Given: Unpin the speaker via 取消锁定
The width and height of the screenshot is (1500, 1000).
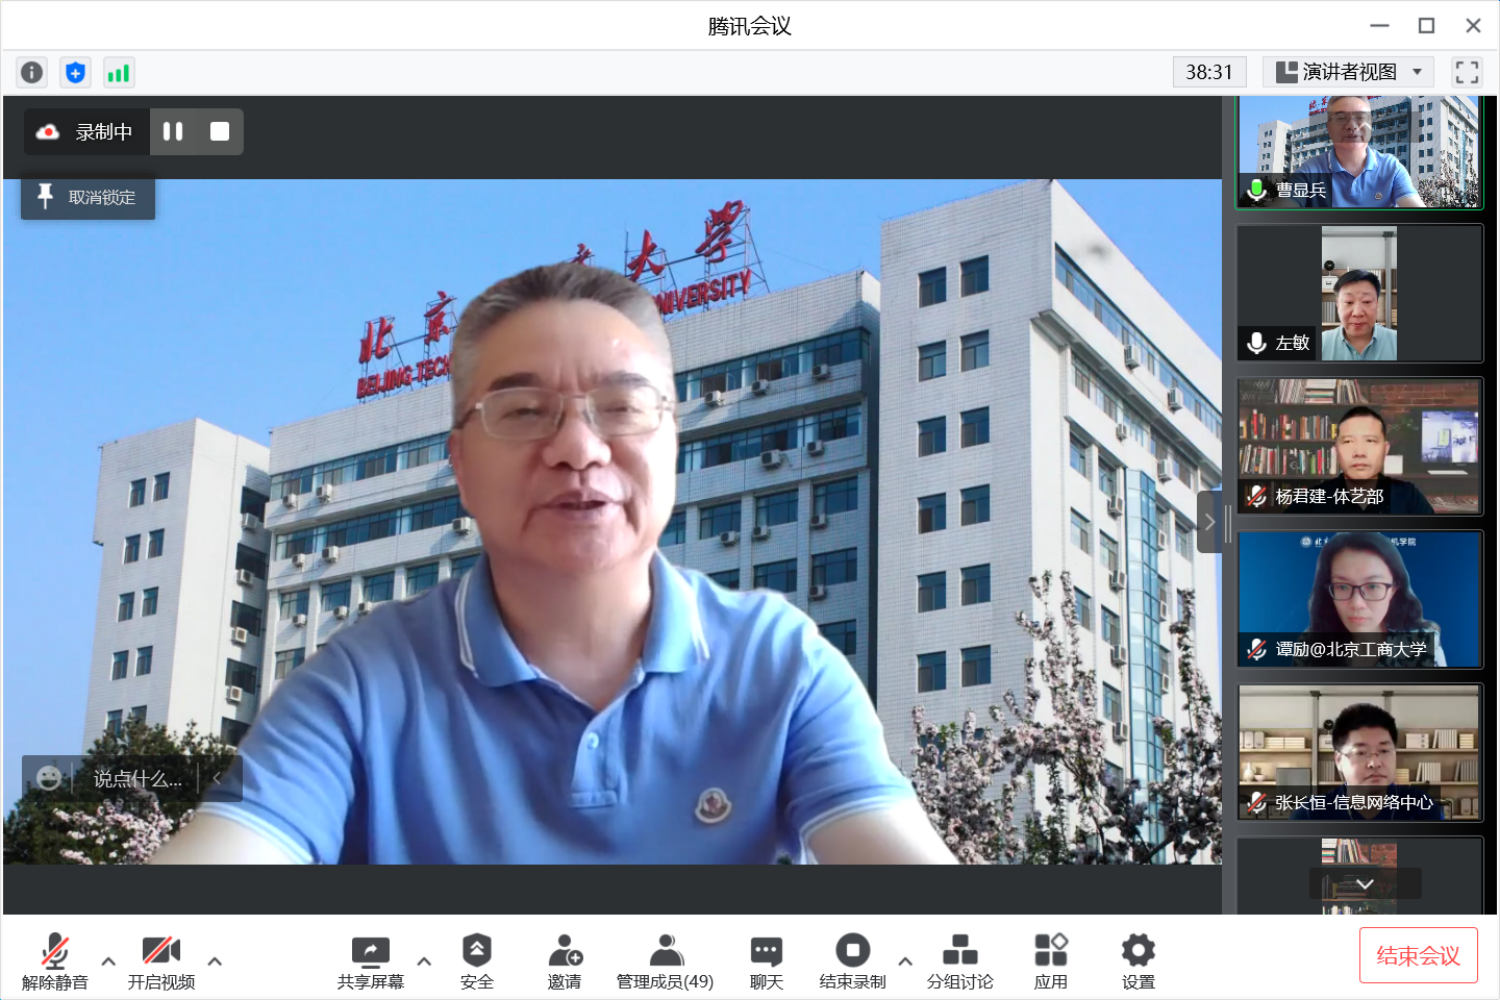Looking at the screenshot, I should pos(87,197).
